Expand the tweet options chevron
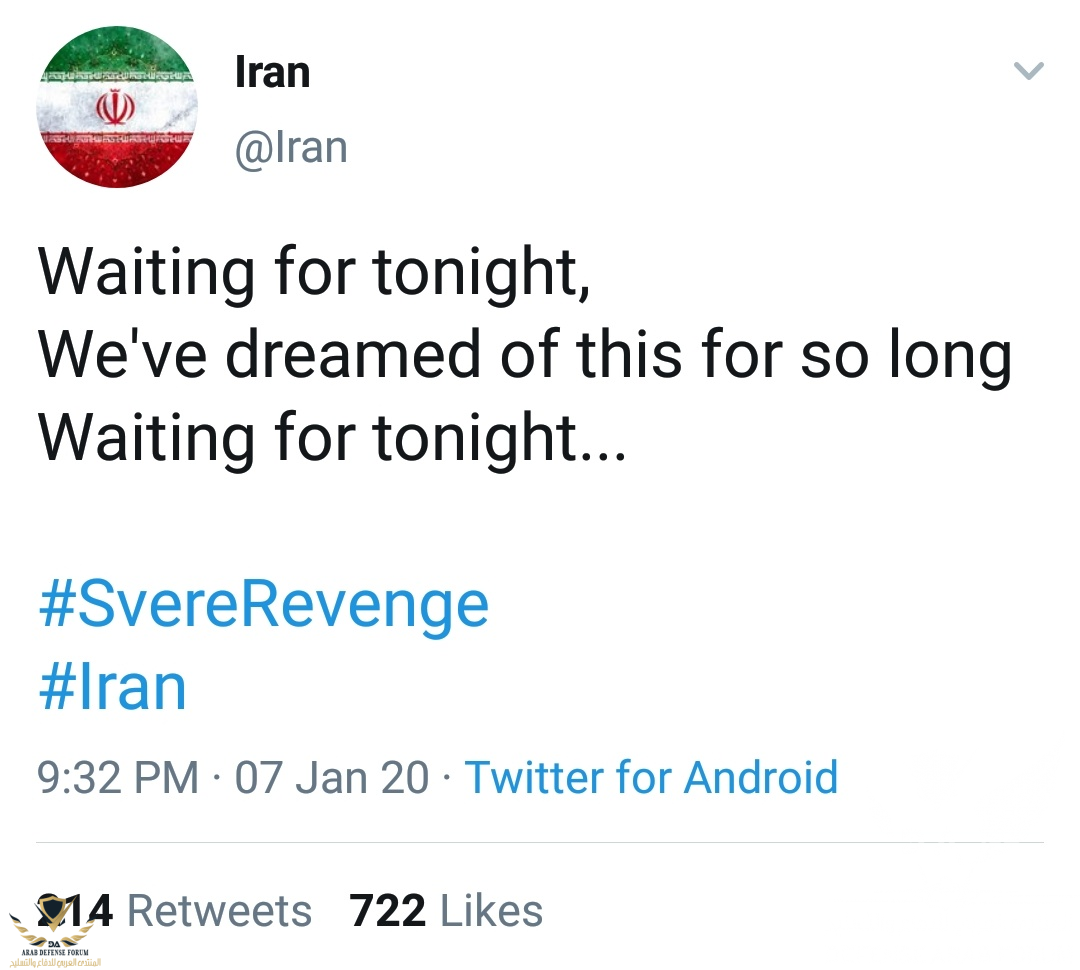The height and width of the screenshot is (970, 1080). pyautogui.click(x=1028, y=70)
